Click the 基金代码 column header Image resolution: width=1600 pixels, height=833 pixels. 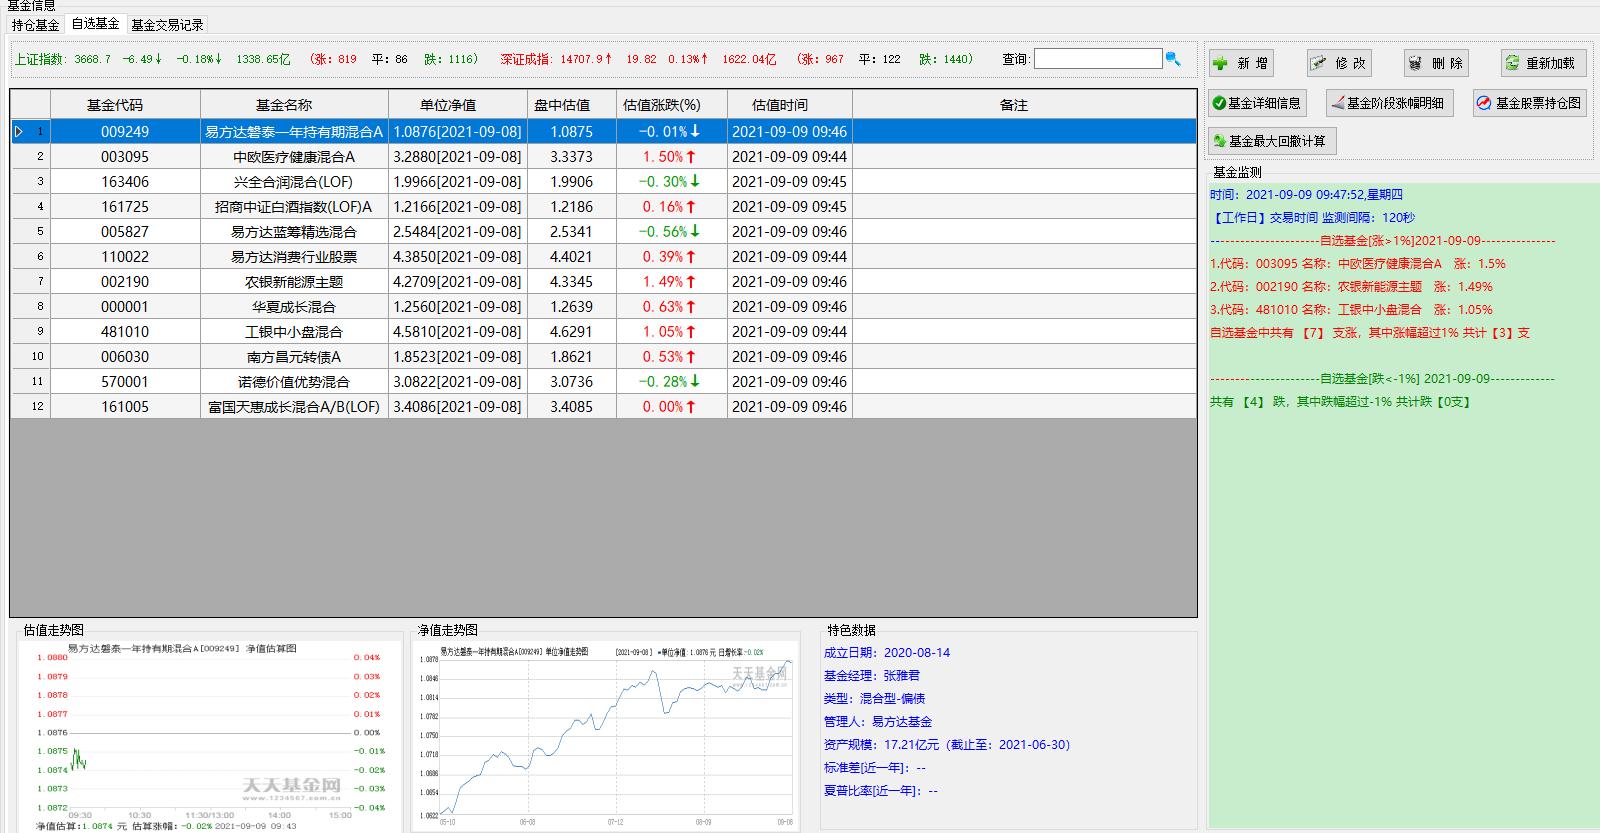click(x=125, y=104)
